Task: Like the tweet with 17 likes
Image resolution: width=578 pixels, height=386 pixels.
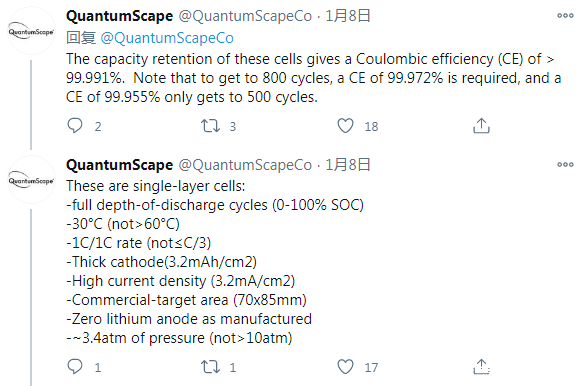Action: pos(345,367)
